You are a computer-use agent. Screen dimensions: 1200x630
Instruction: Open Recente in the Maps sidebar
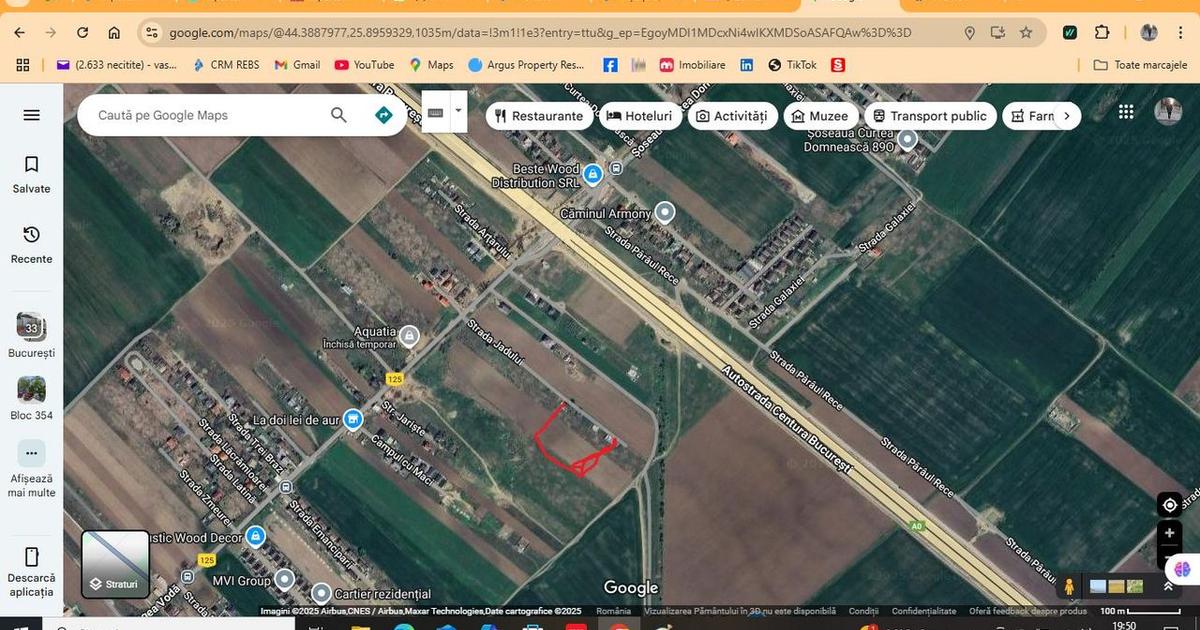coord(31,246)
